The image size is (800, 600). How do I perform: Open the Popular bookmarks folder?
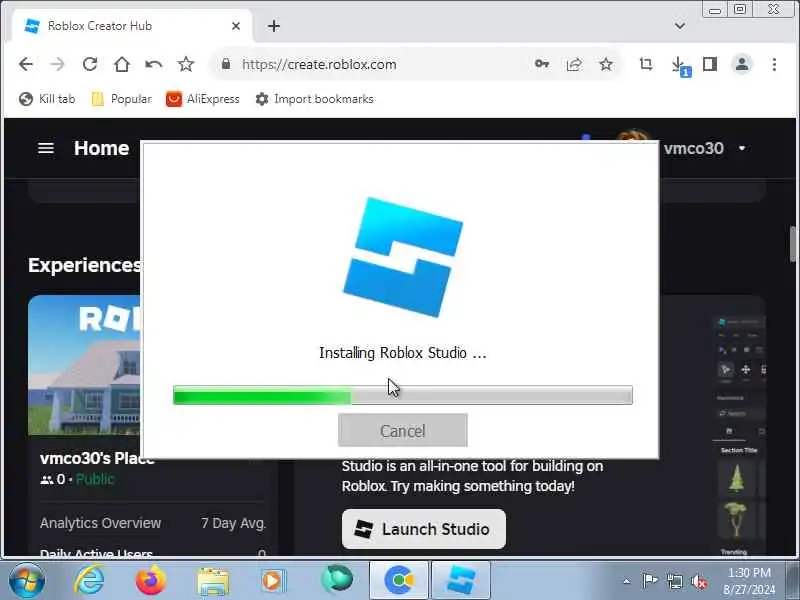(121, 99)
